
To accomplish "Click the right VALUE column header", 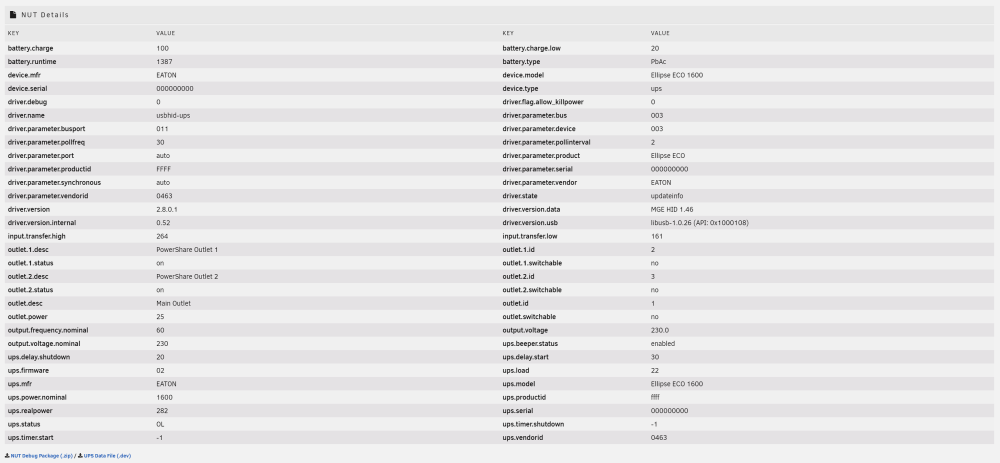I will coord(660,33).
